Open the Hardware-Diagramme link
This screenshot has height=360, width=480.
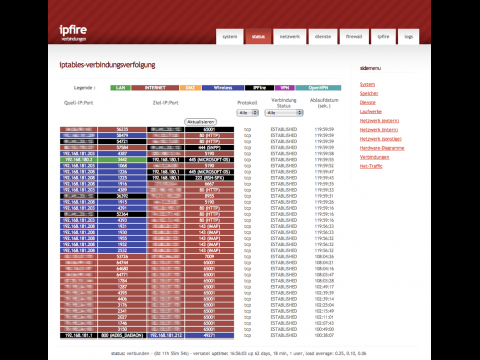click(382, 148)
